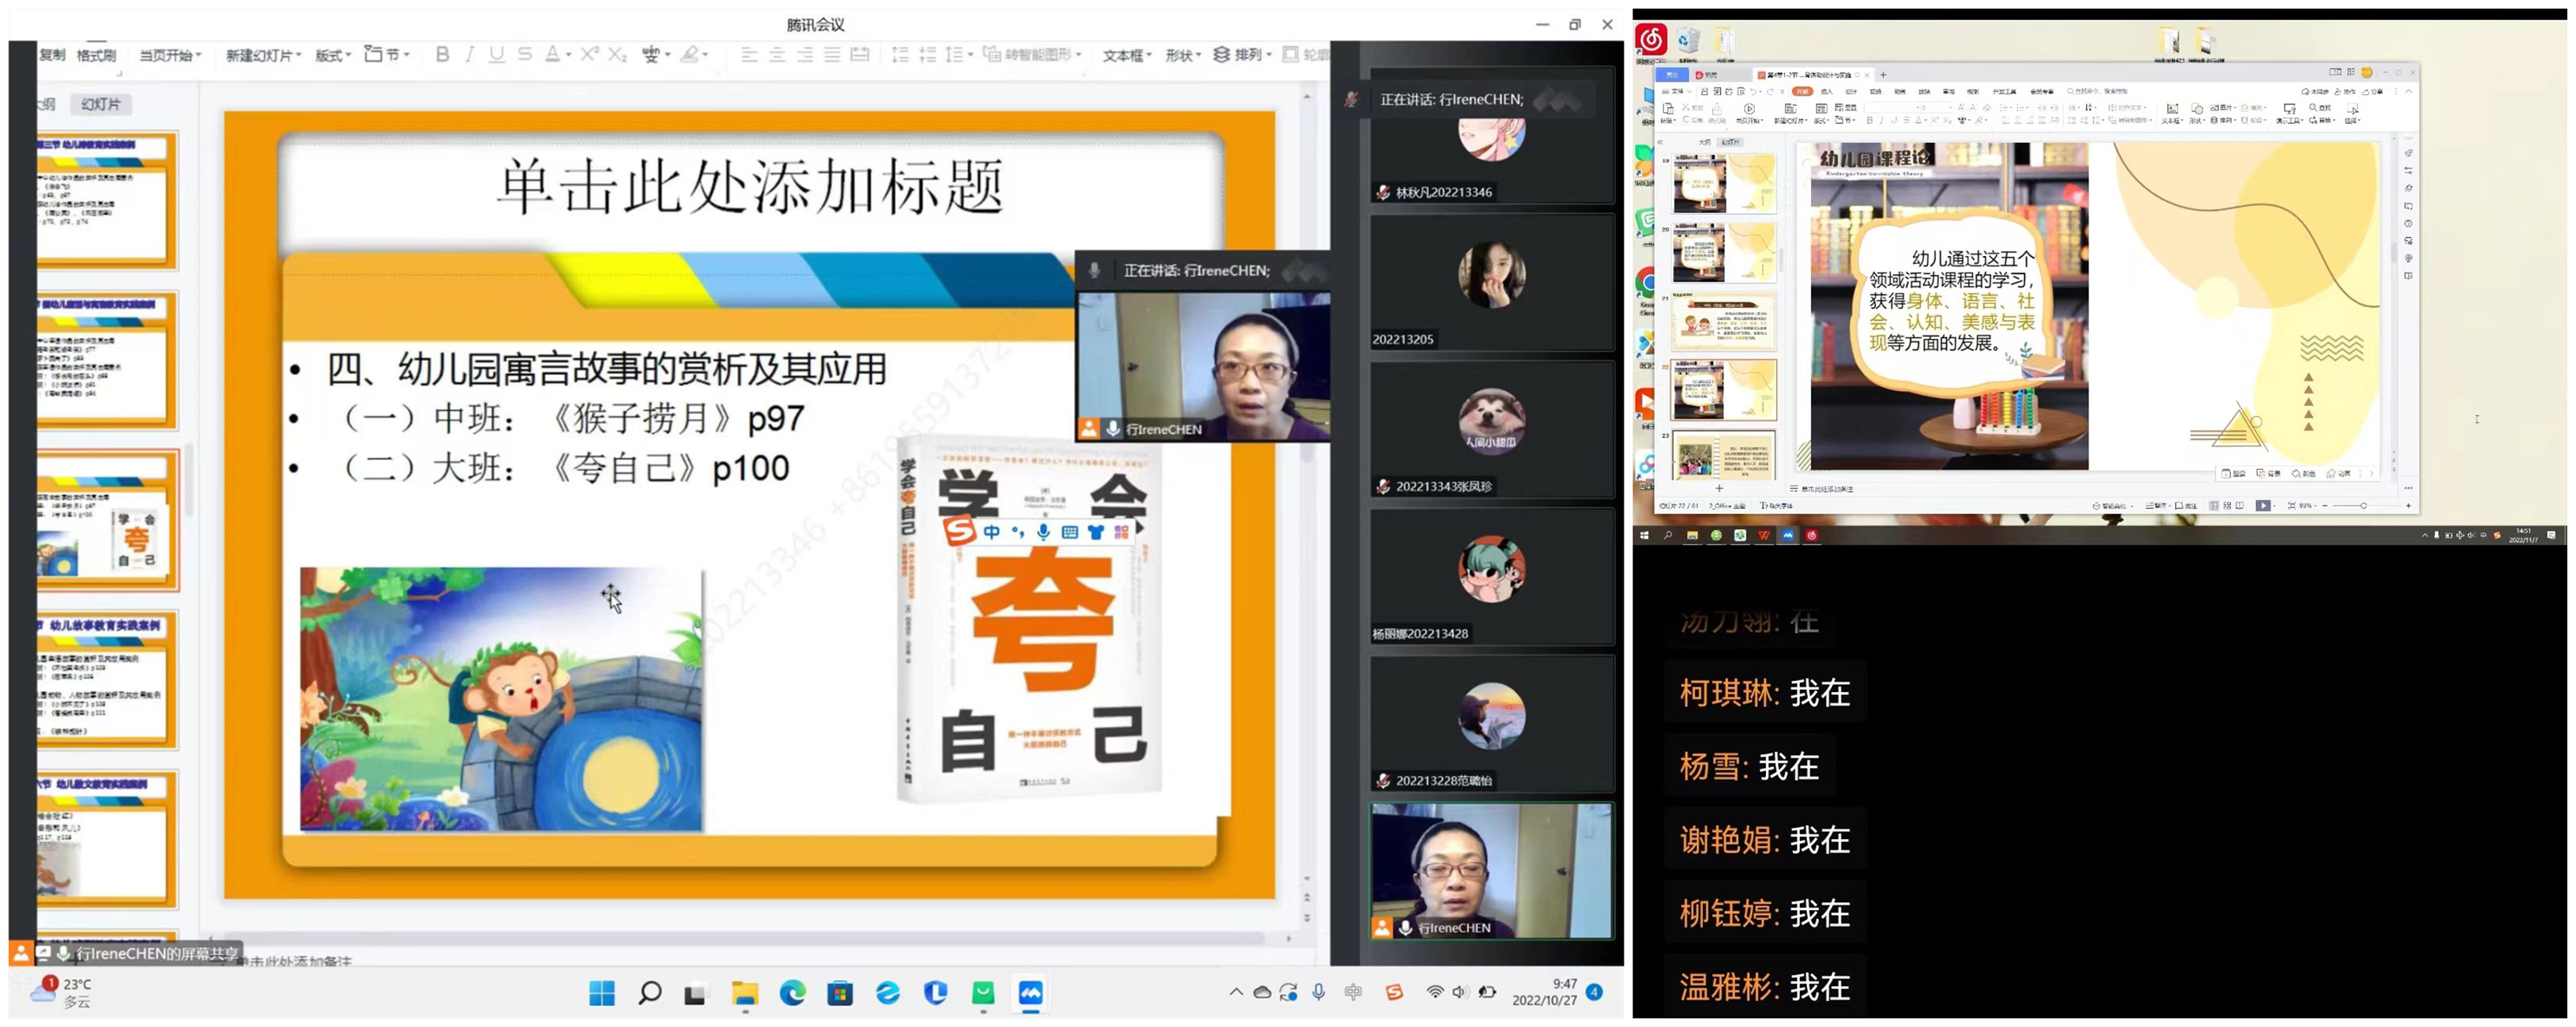Toggle underline formatting in left toolbar
Viewport: 2576px width, 1027px height.
[497, 55]
